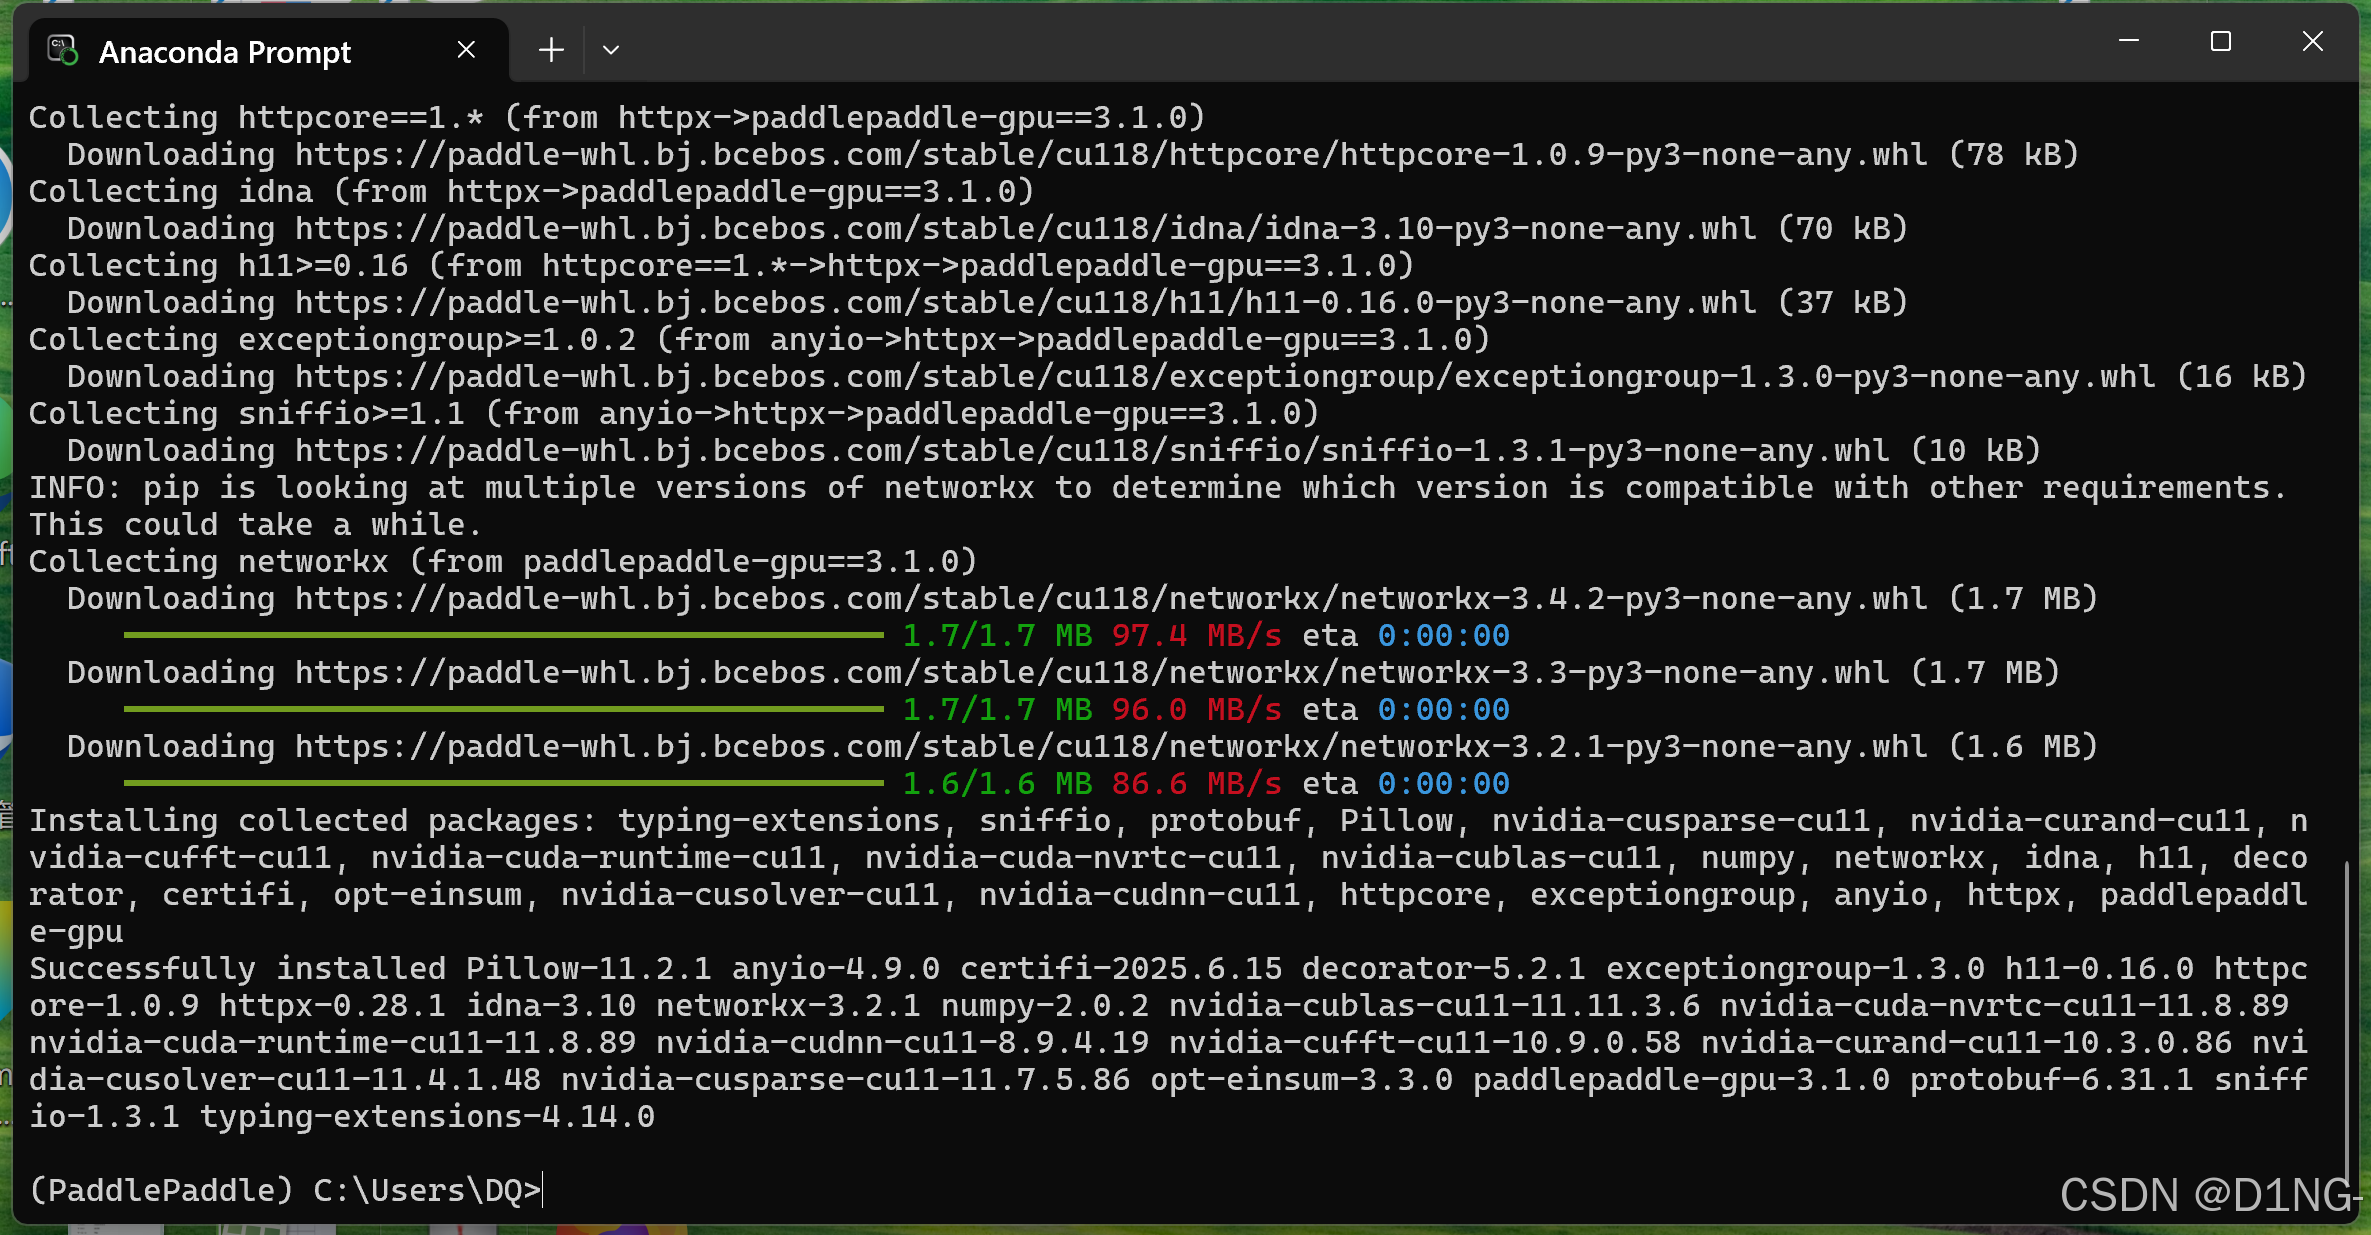The image size is (2371, 1235).
Task: Open a new terminal tab with the plus icon
Action: point(550,49)
